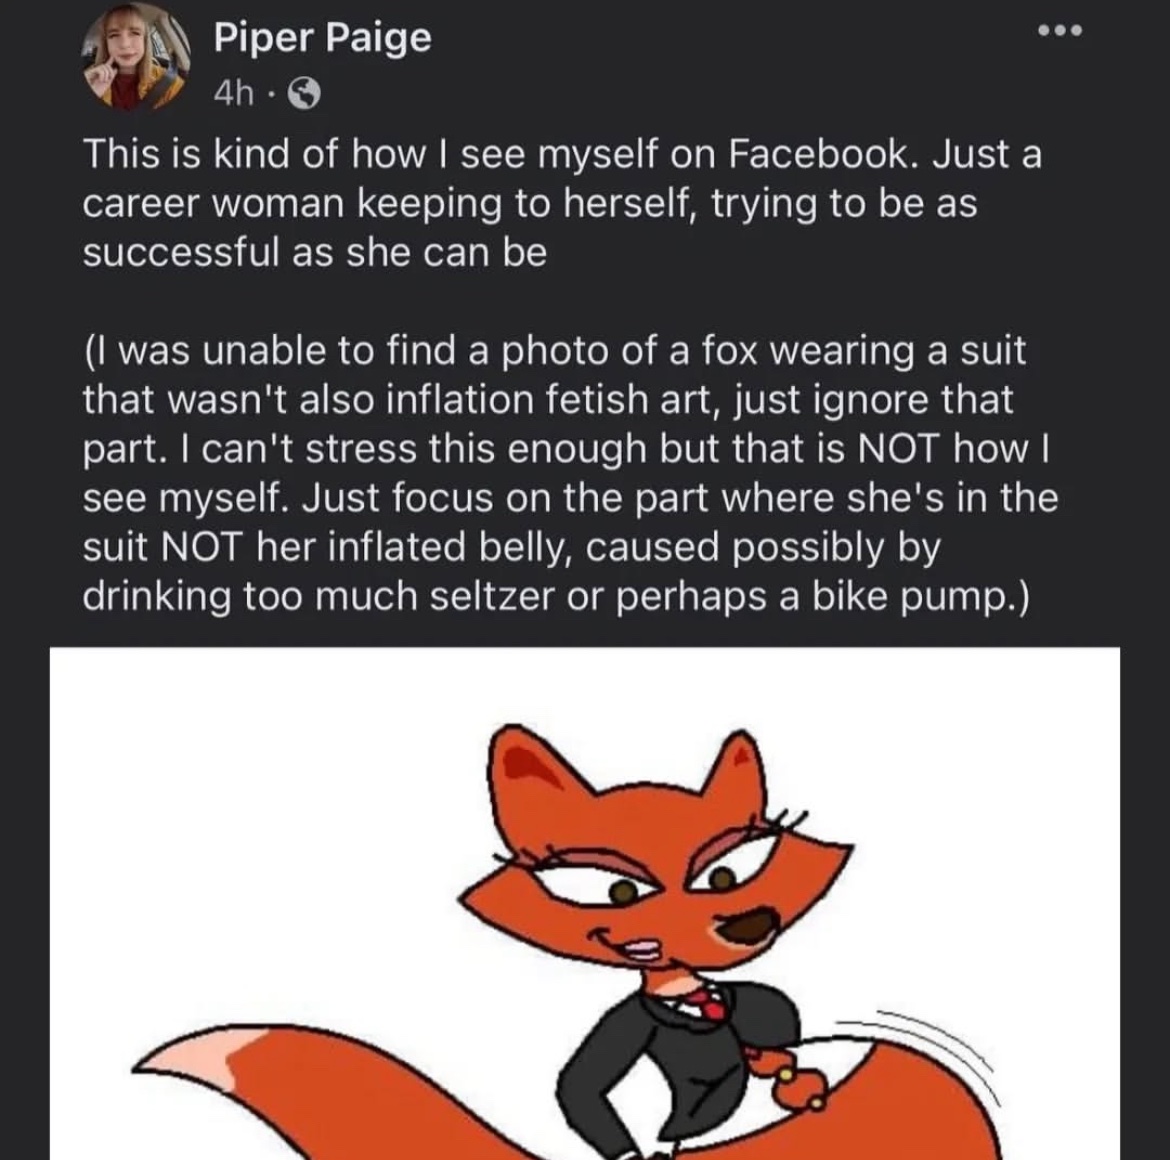Open the Piper Paige profile name link
This screenshot has width=1170, height=1160.
click(x=322, y=38)
